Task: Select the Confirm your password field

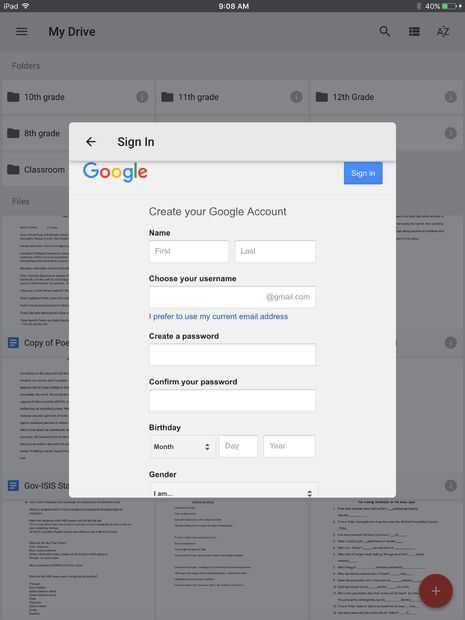Action: pos(232,400)
